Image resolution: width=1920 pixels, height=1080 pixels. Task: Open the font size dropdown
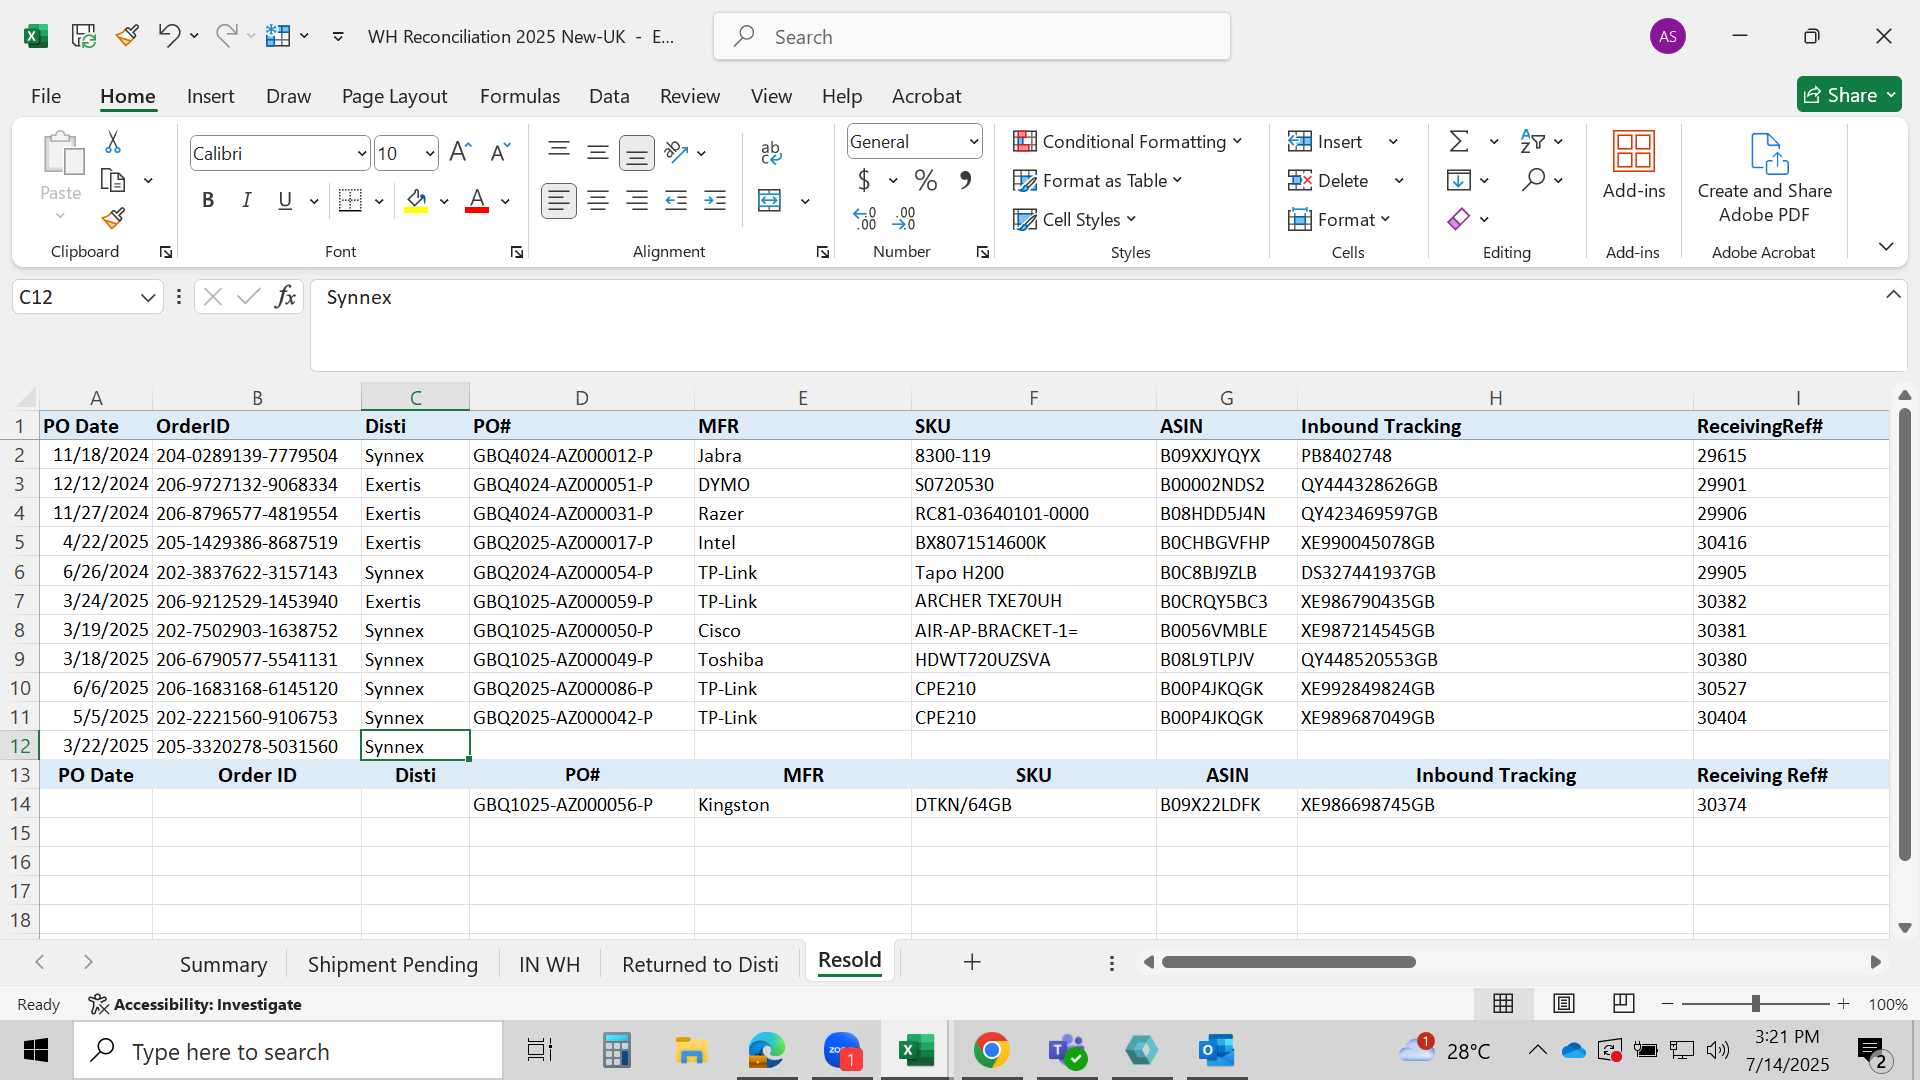coord(430,154)
